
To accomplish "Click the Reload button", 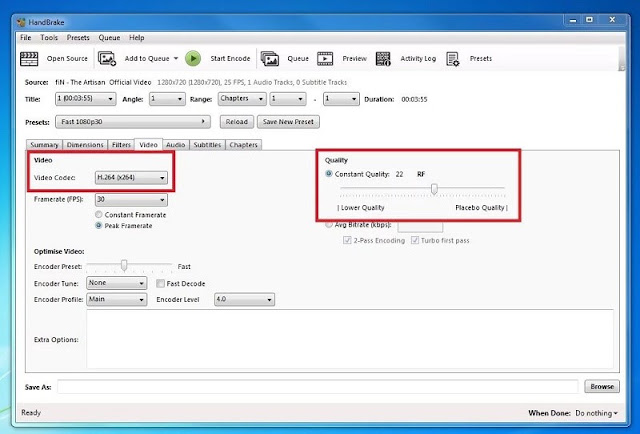I will (237, 122).
